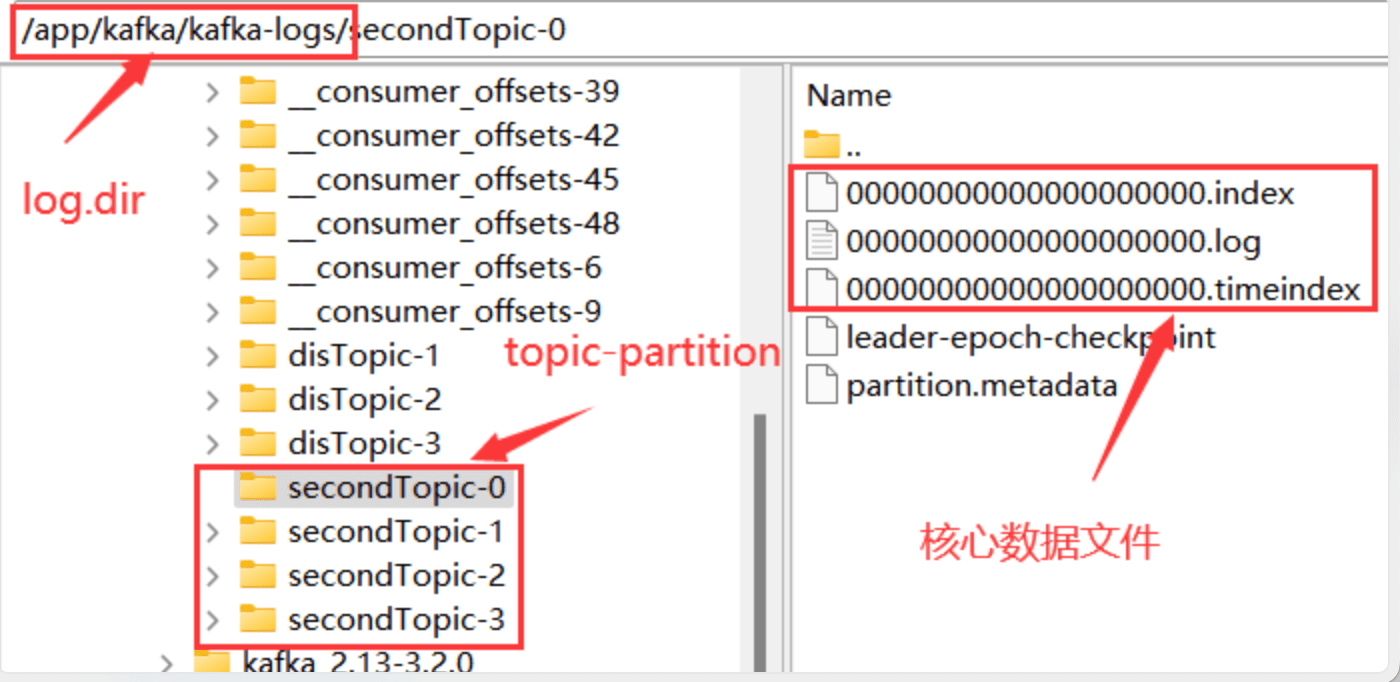This screenshot has width=1400, height=682.
Task: Select the kafka_2.13-3.2.0 folder icon
Action: point(212,662)
